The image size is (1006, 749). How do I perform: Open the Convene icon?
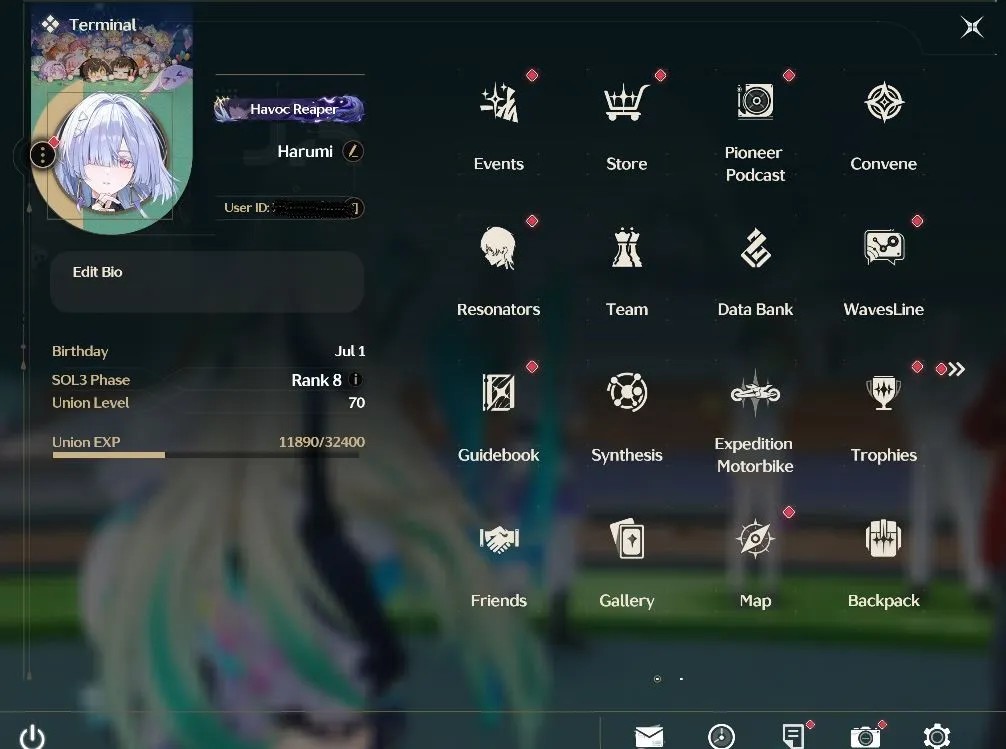[x=883, y=101]
